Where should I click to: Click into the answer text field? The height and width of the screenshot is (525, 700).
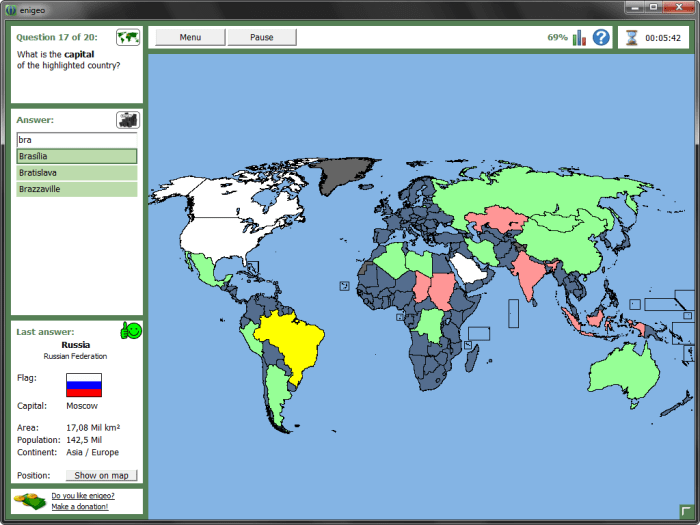[x=76, y=140]
